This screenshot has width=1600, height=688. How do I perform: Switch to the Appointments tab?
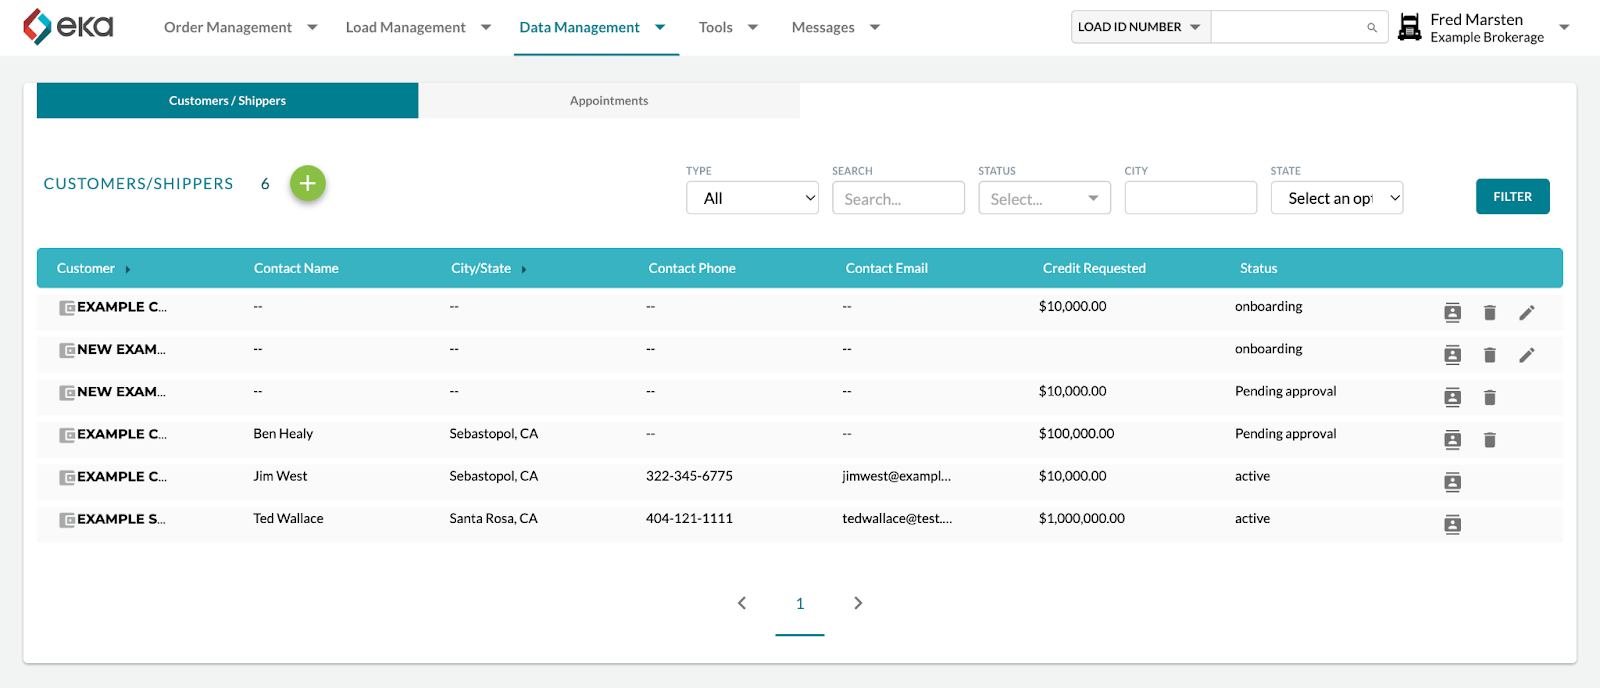609,100
